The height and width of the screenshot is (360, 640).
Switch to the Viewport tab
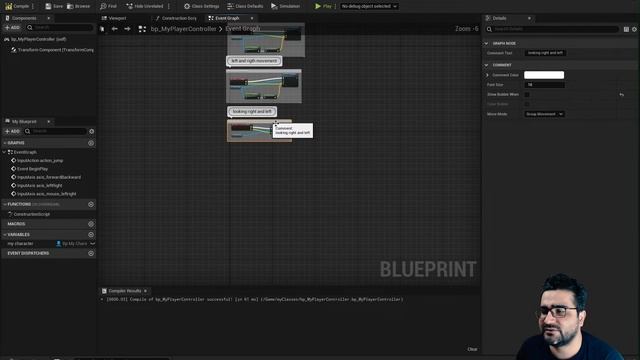click(x=114, y=18)
